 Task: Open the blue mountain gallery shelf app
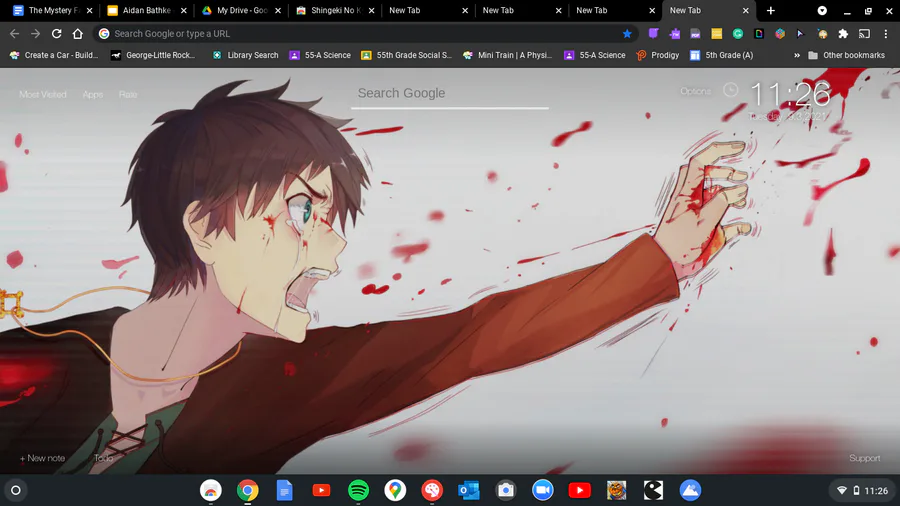pos(690,490)
